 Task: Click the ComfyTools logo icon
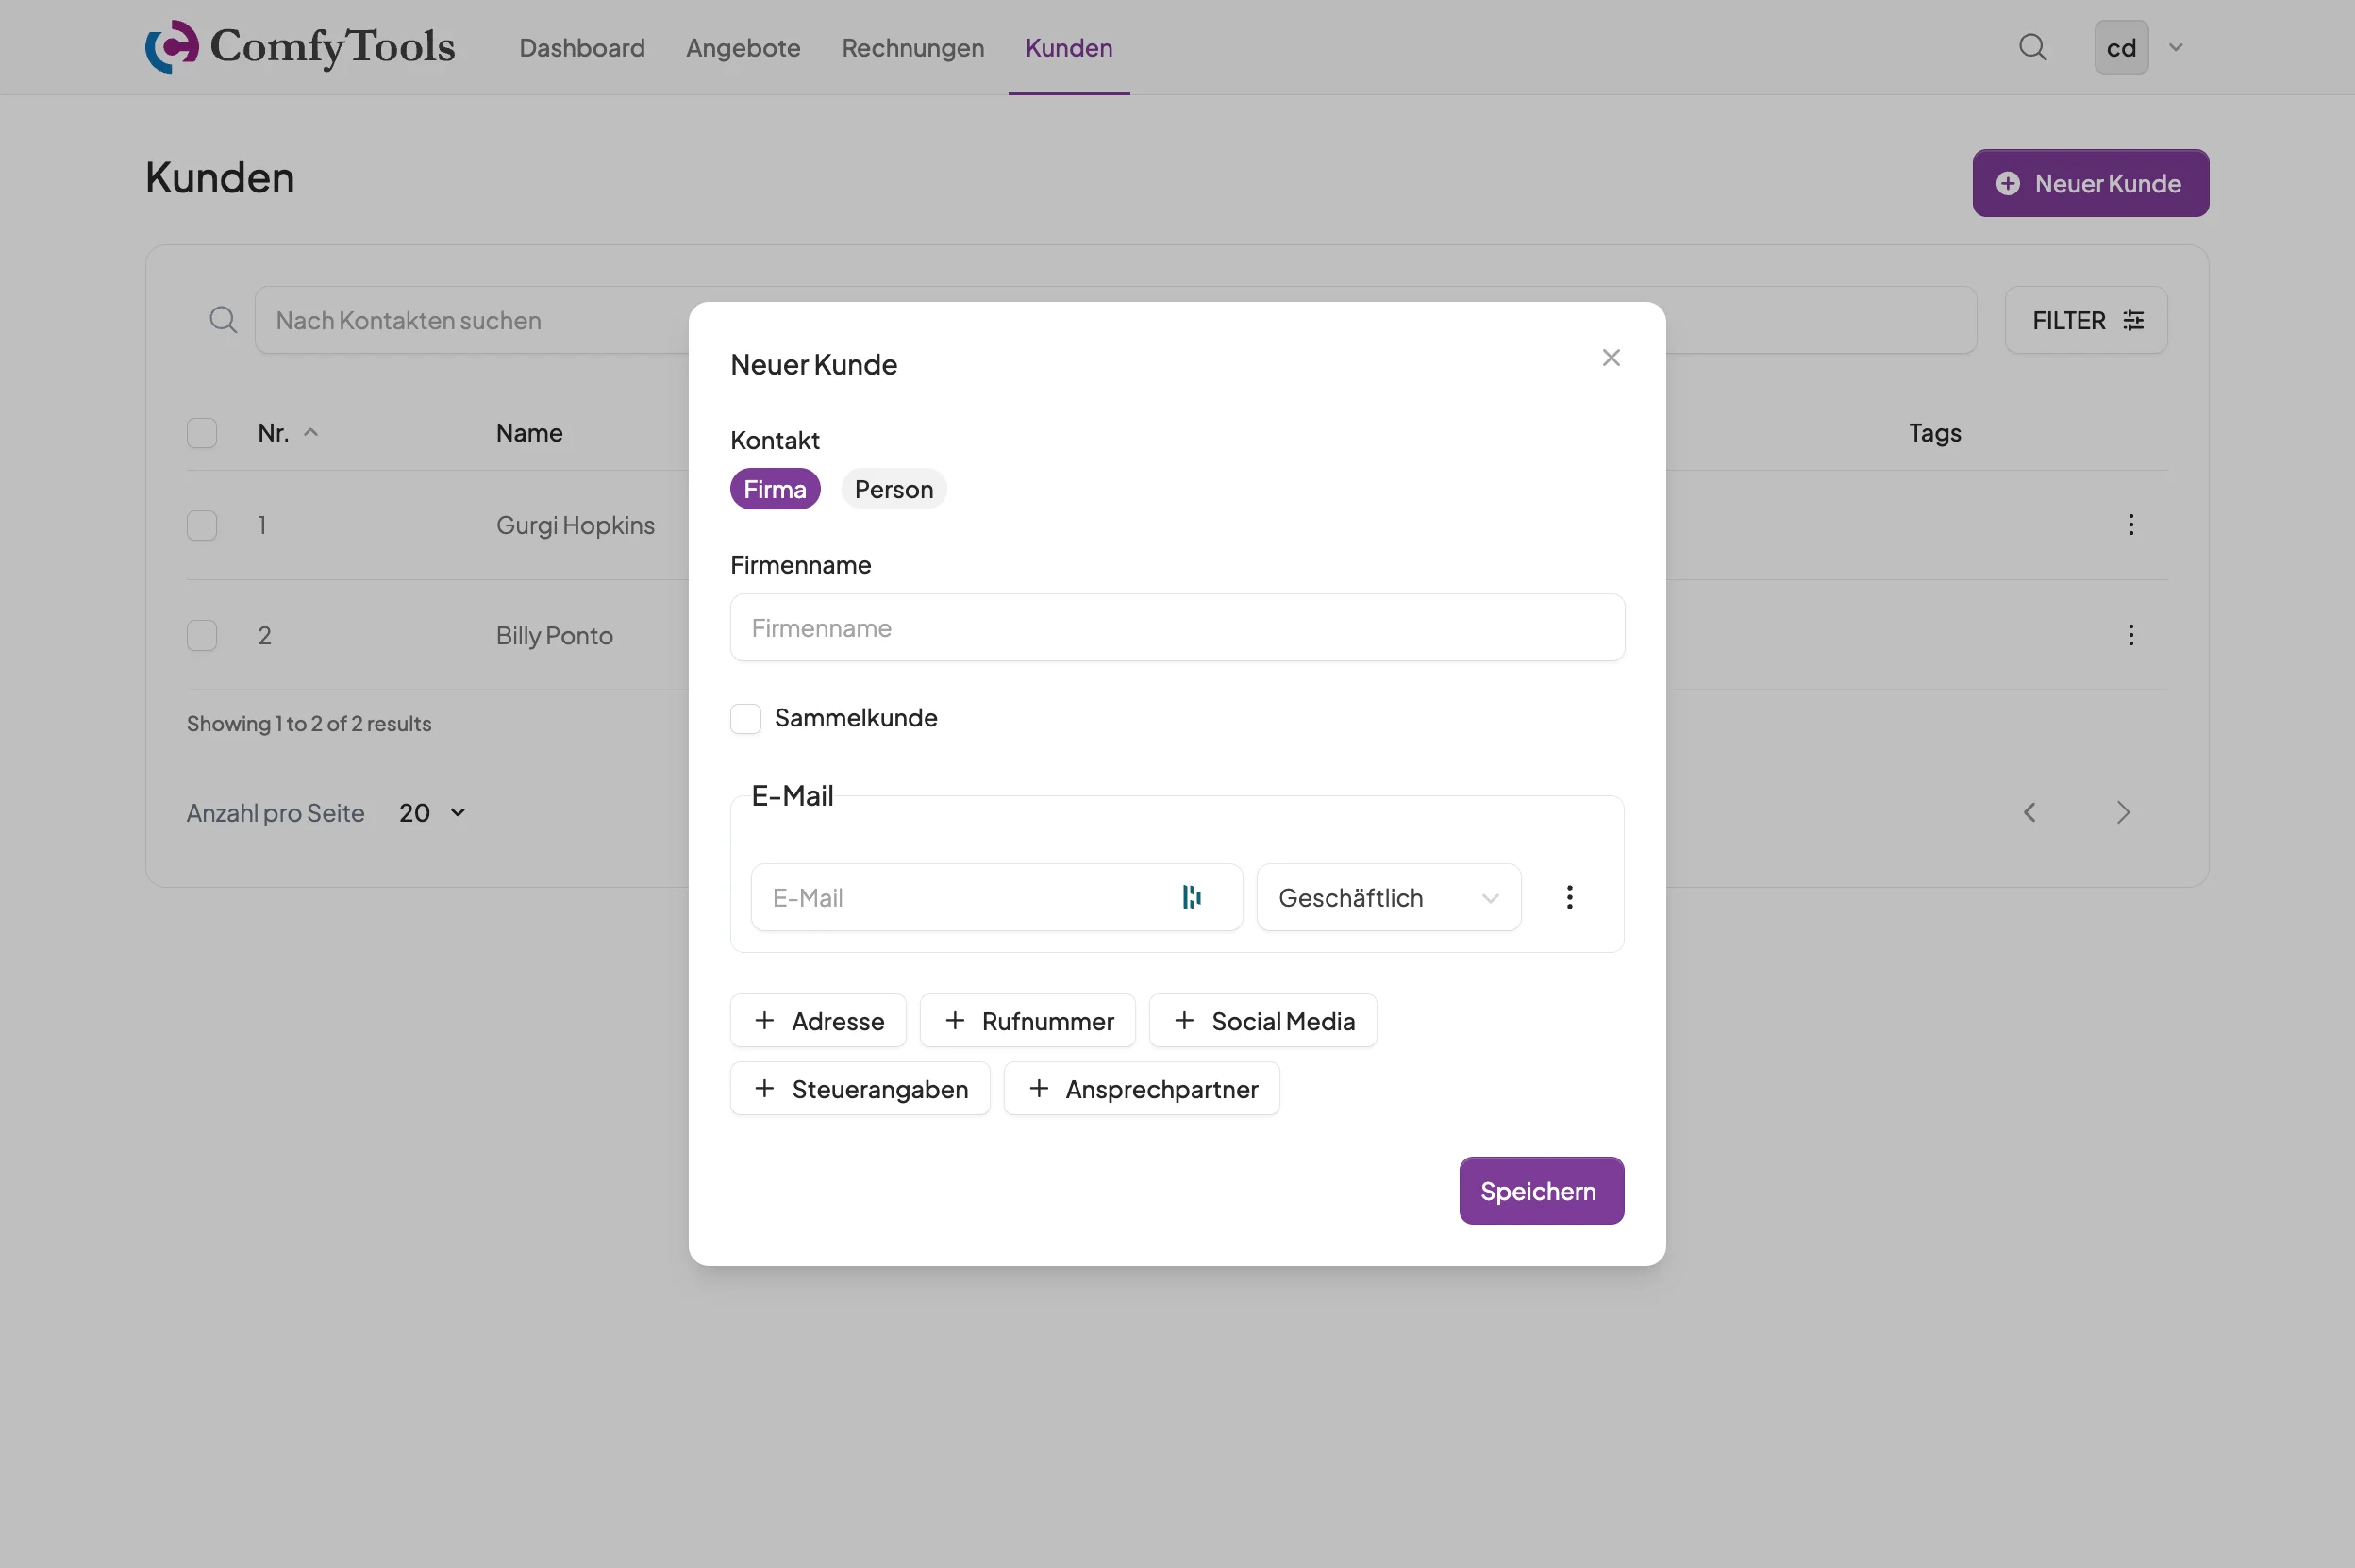172,47
